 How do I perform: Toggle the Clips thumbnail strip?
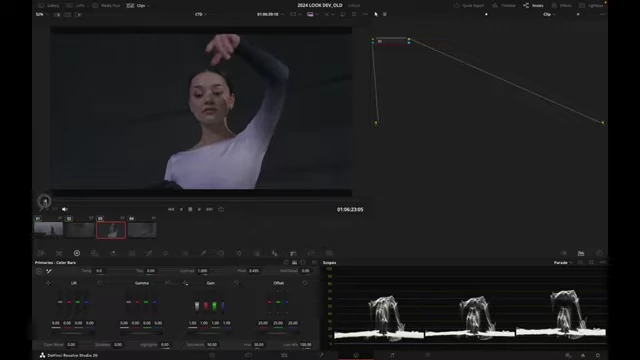click(x=136, y=6)
